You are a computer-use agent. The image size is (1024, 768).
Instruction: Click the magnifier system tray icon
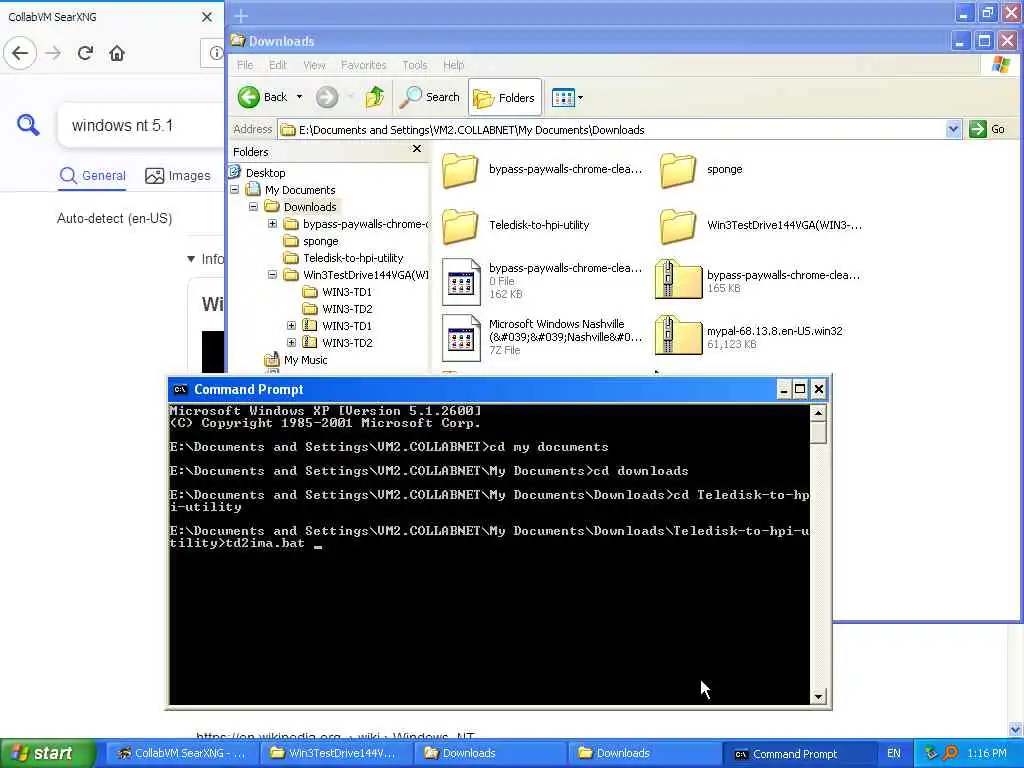coord(951,754)
